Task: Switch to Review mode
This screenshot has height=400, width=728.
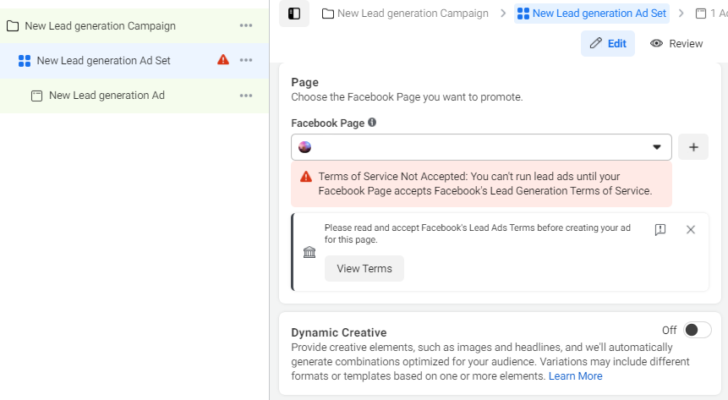Action: coord(676,44)
